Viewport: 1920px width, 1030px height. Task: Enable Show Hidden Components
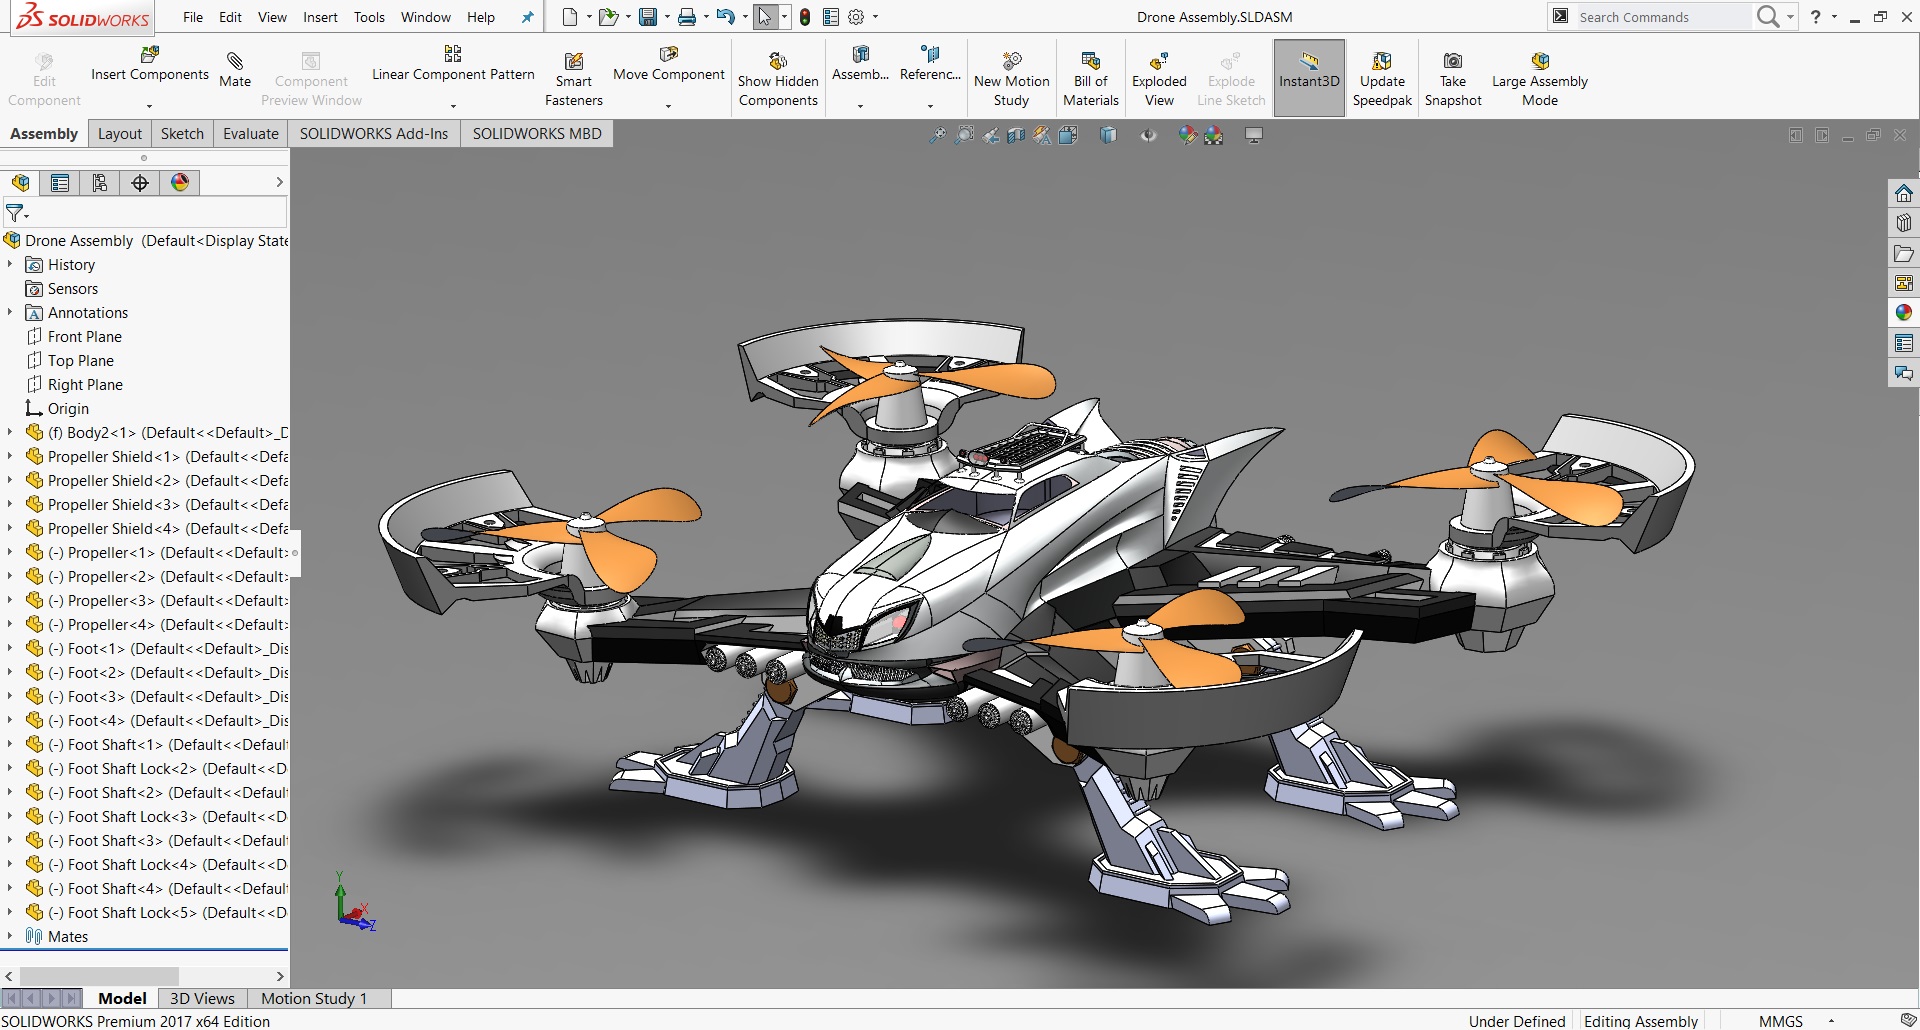(x=778, y=75)
